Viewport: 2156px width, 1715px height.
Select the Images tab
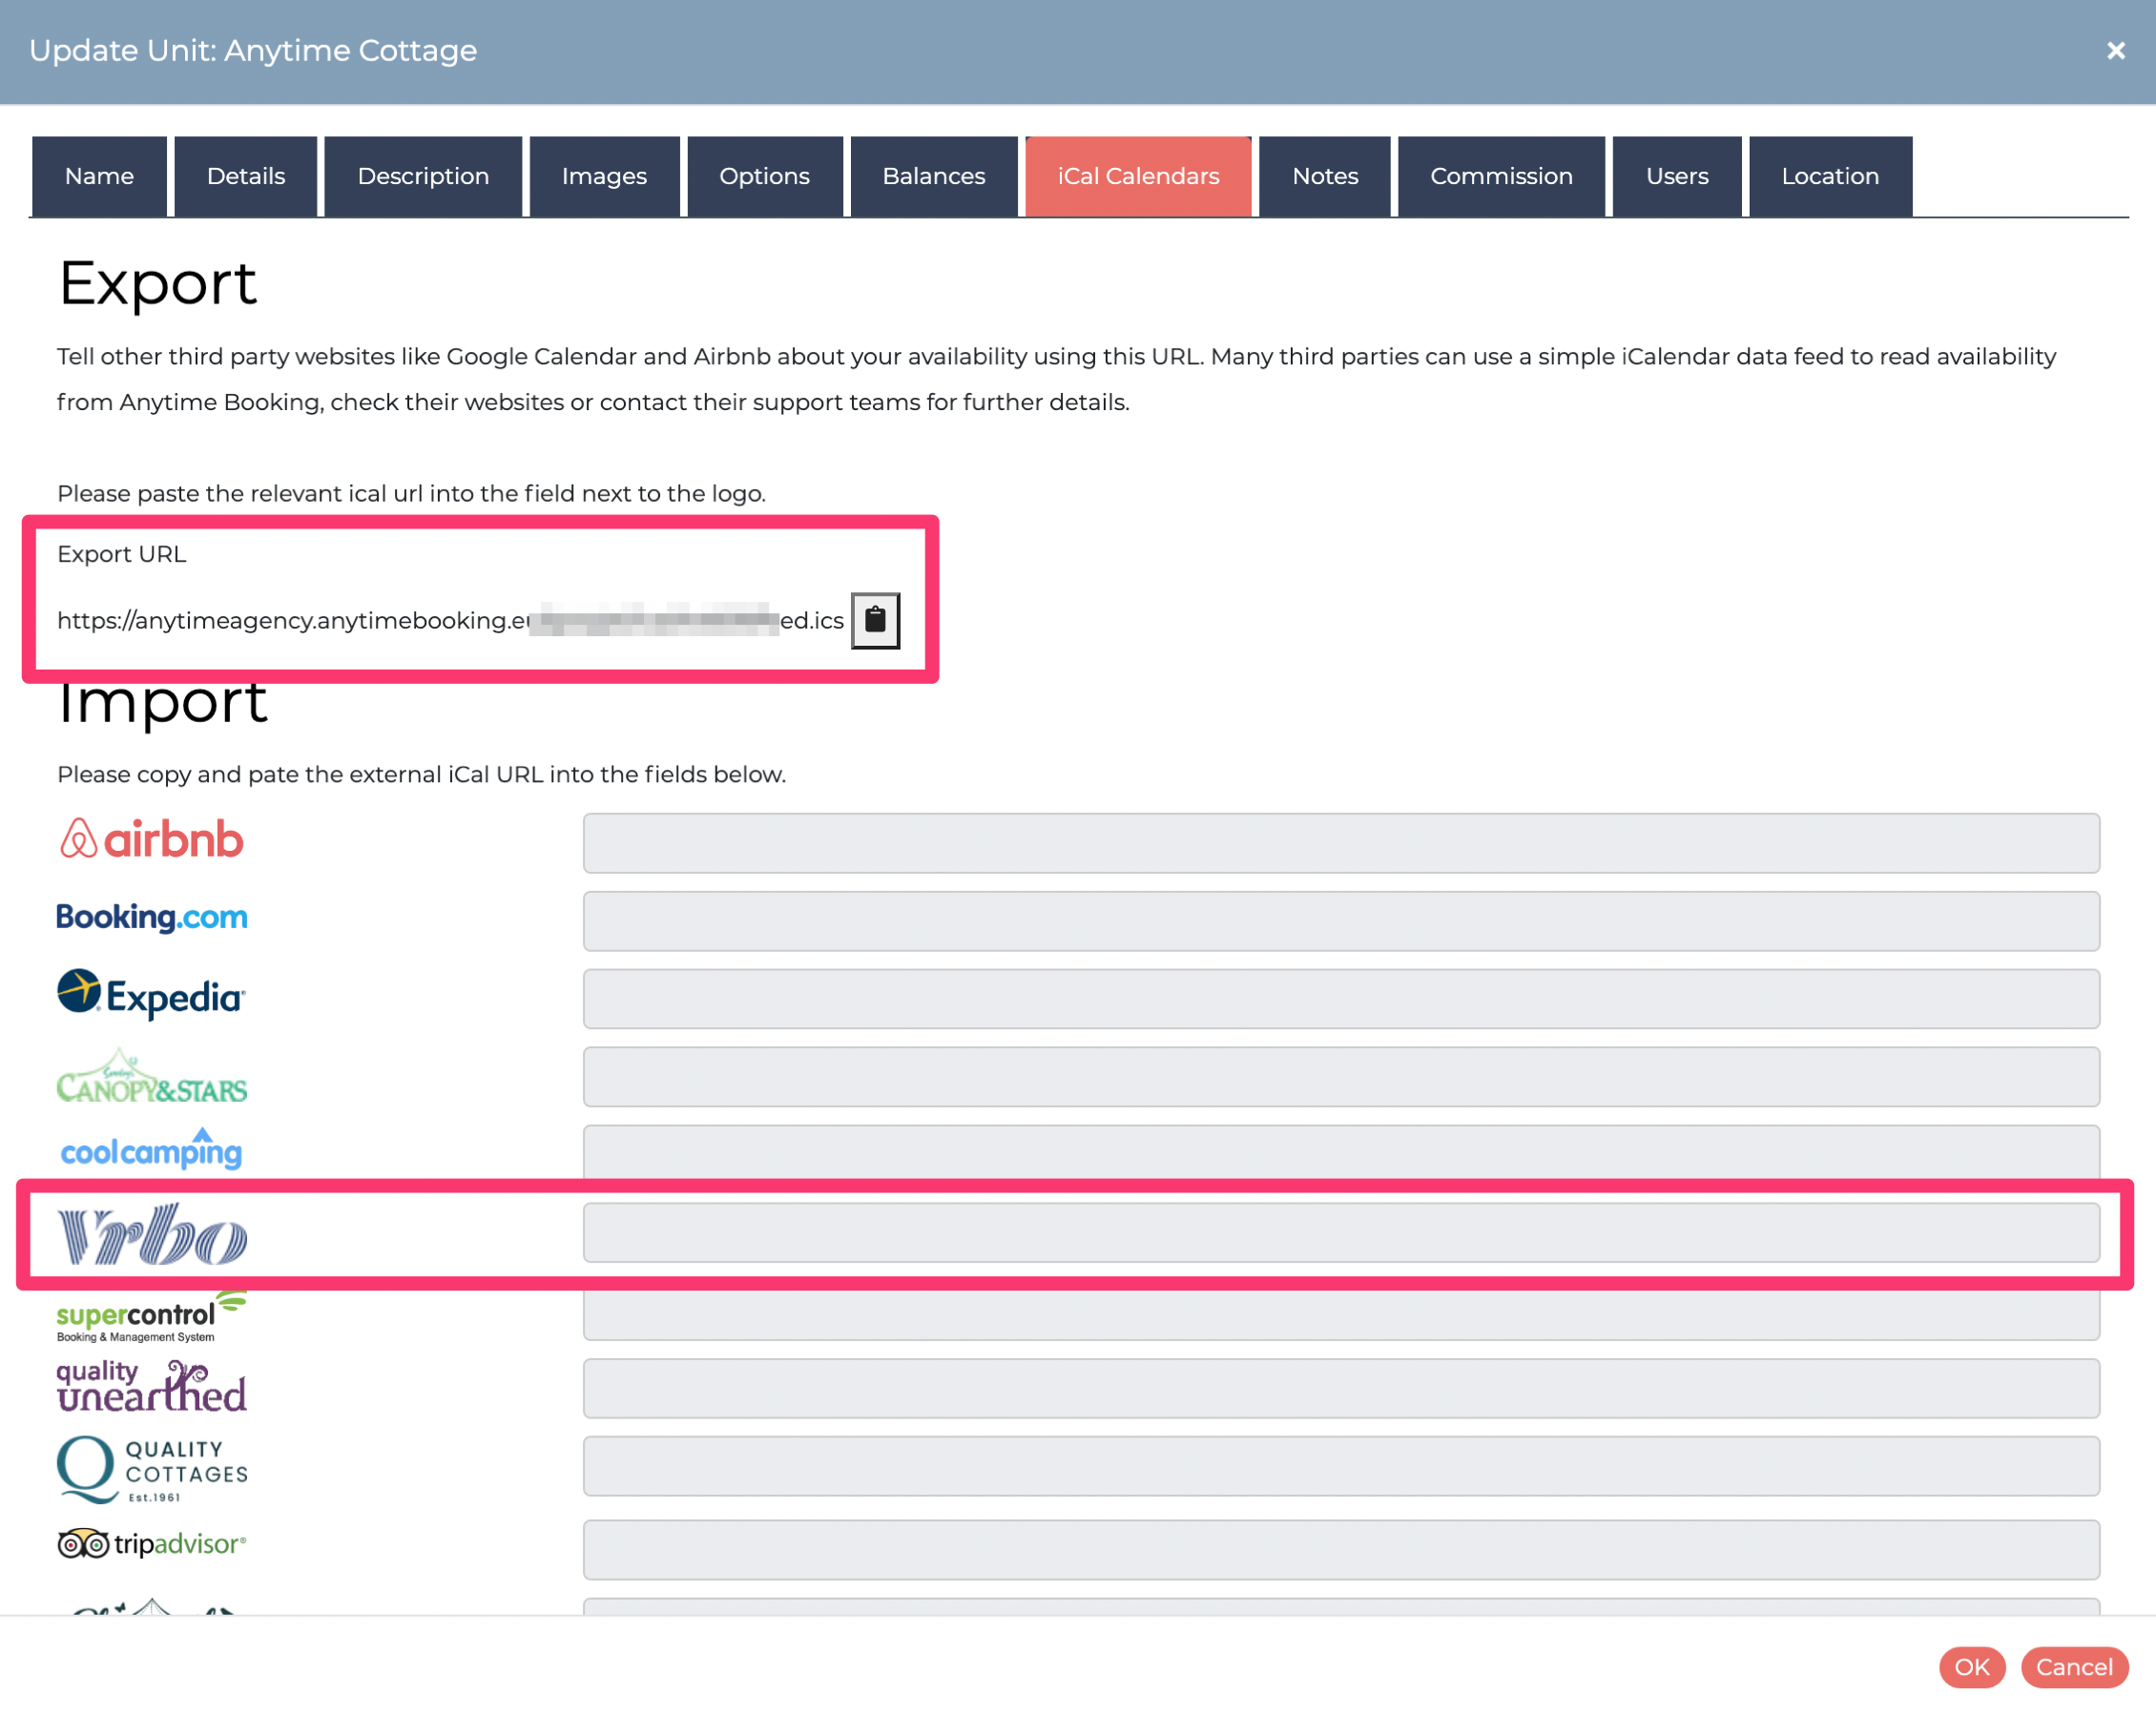pos(604,176)
